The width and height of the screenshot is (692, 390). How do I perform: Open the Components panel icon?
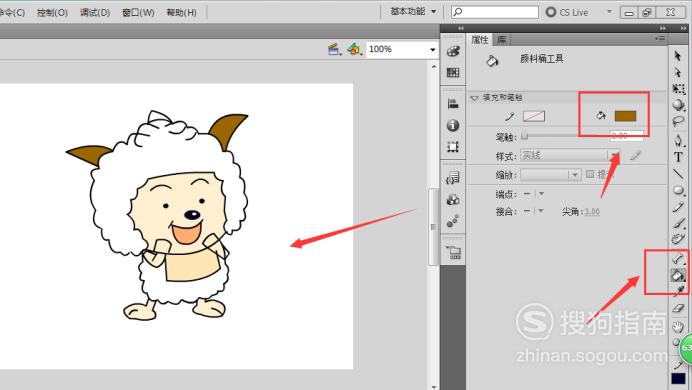[453, 199]
